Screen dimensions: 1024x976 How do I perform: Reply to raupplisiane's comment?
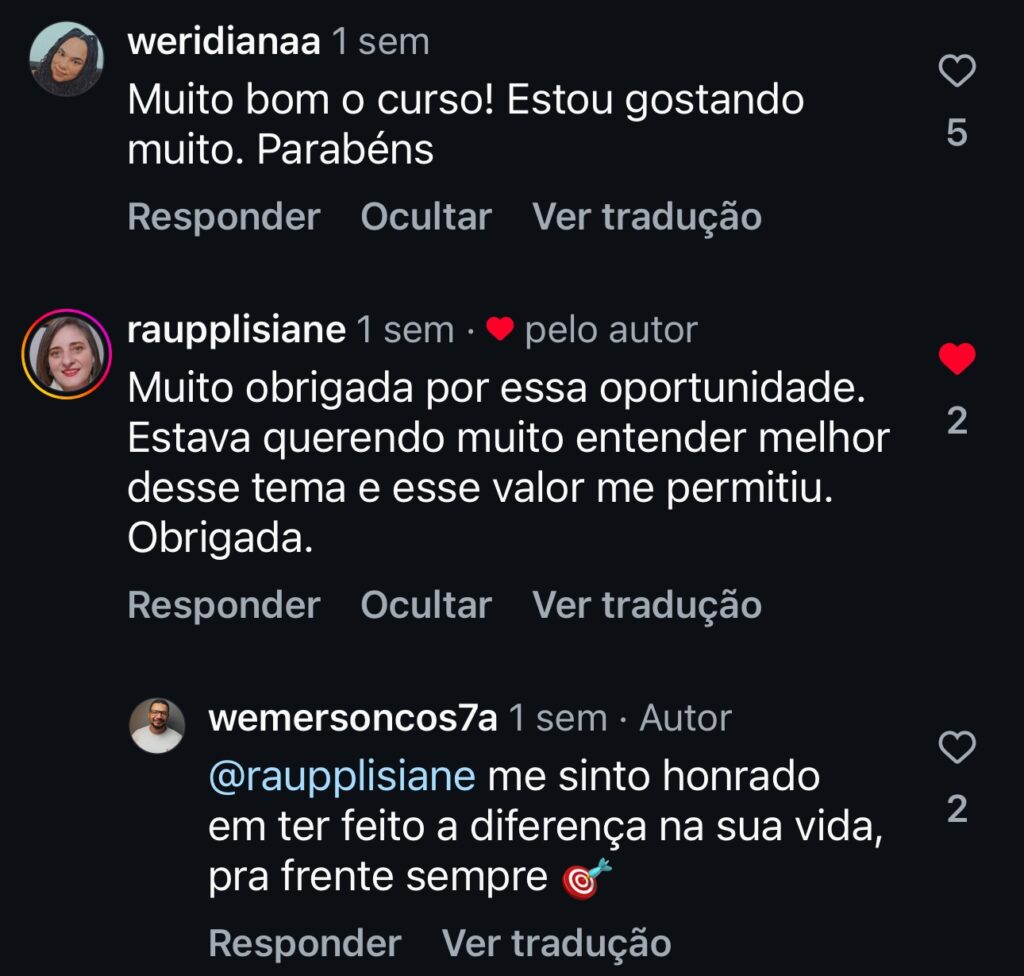click(x=224, y=605)
